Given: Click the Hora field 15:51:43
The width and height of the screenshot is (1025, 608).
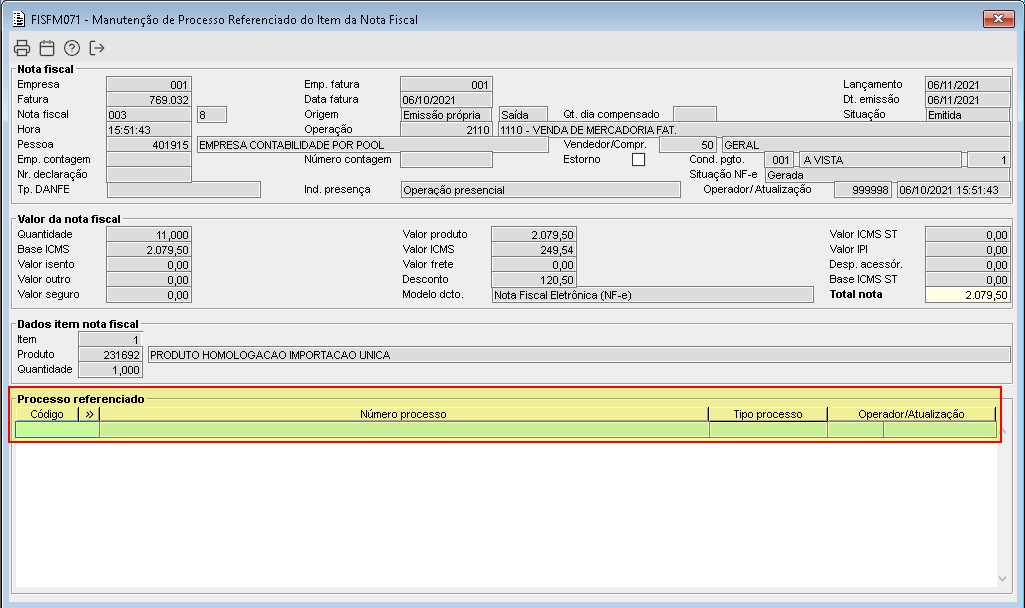Looking at the screenshot, I should pos(149,129).
